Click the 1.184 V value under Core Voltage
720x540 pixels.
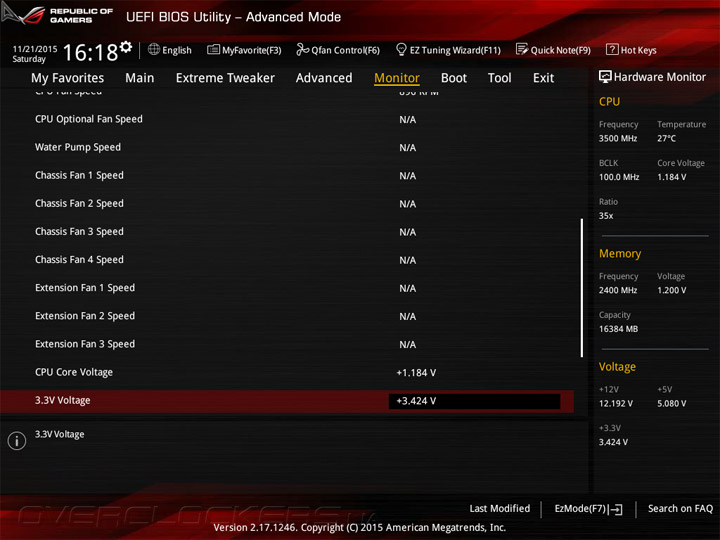point(671,177)
